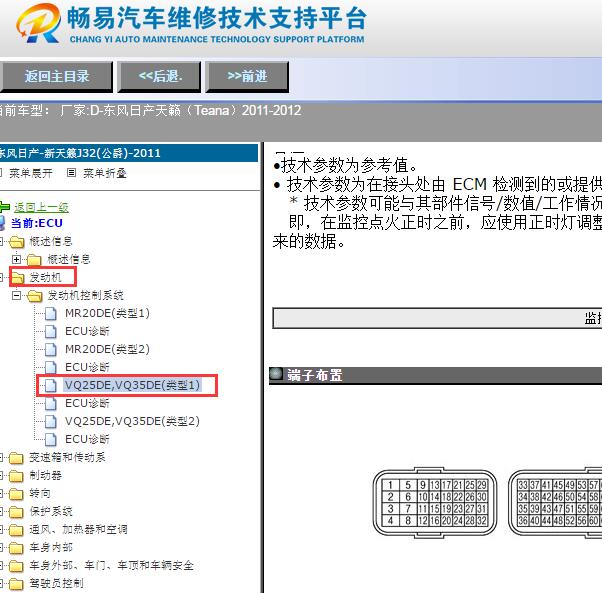Open the 发动机控制系统 folder
The image size is (602, 593).
coord(85,296)
